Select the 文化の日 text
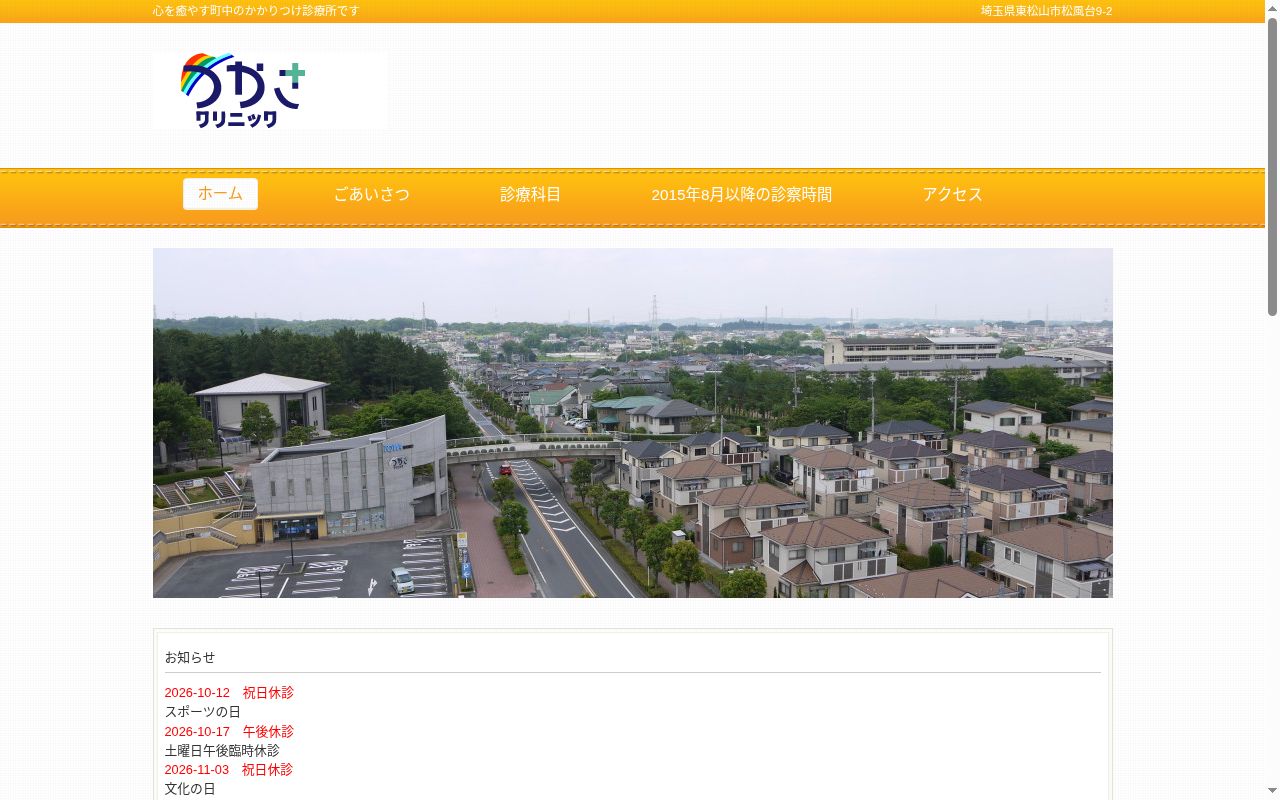 click(190, 789)
